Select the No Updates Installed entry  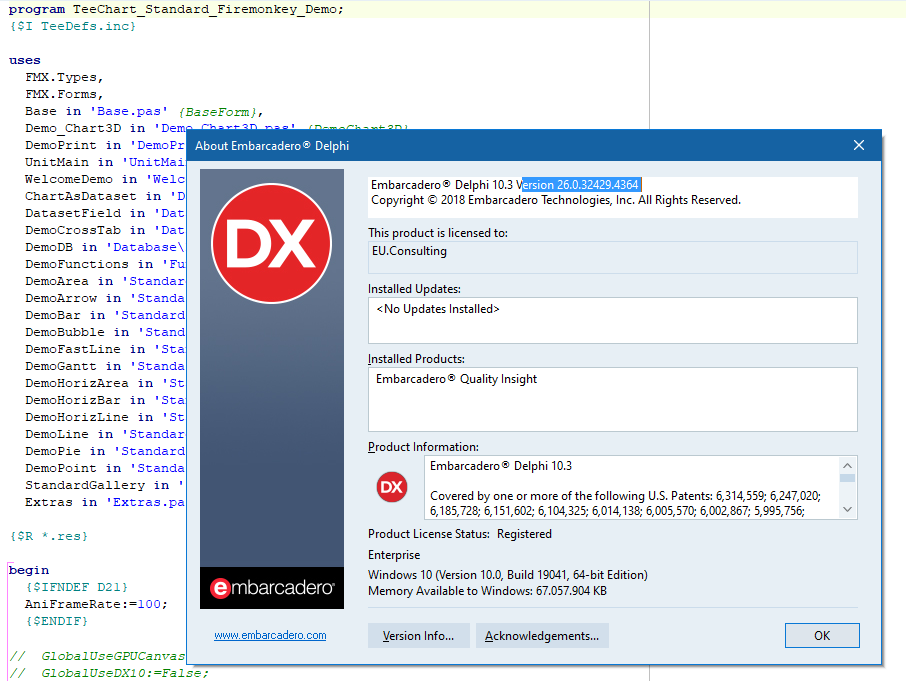pos(437,309)
